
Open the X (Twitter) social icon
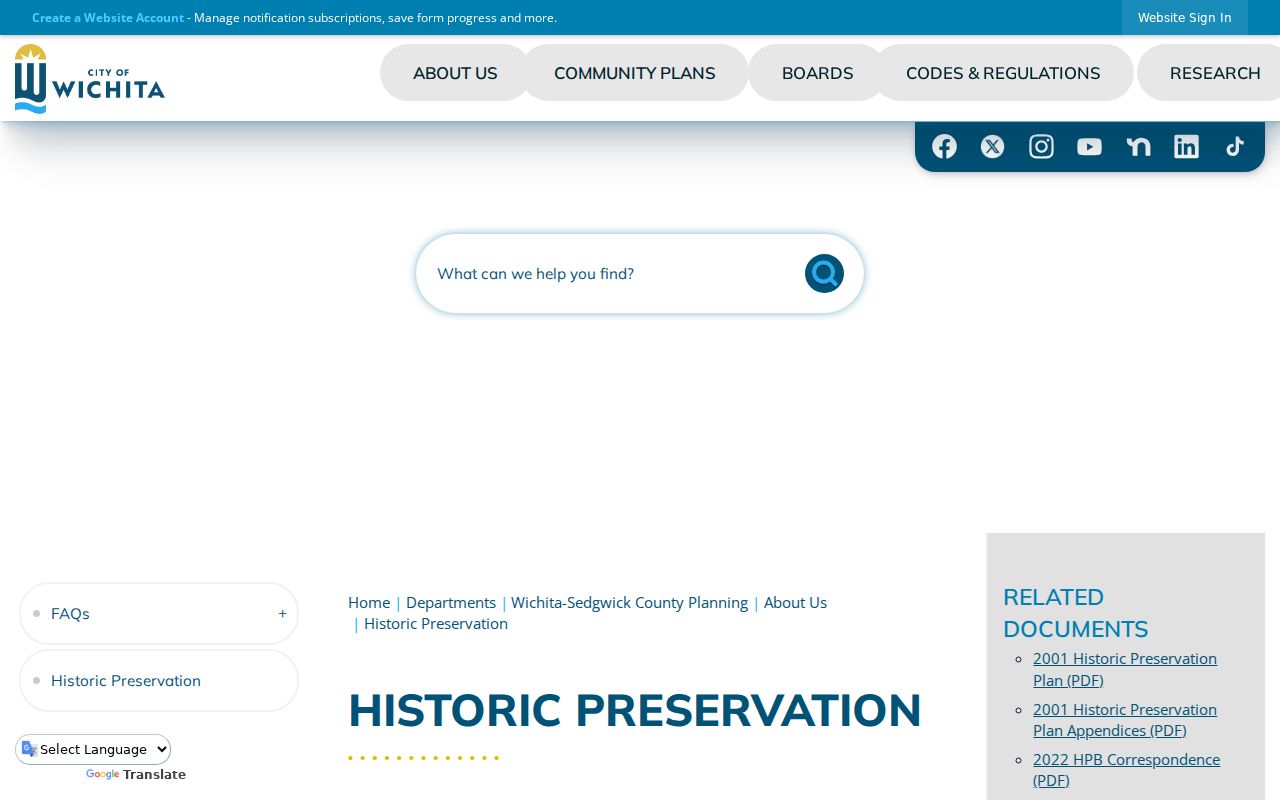click(x=992, y=147)
